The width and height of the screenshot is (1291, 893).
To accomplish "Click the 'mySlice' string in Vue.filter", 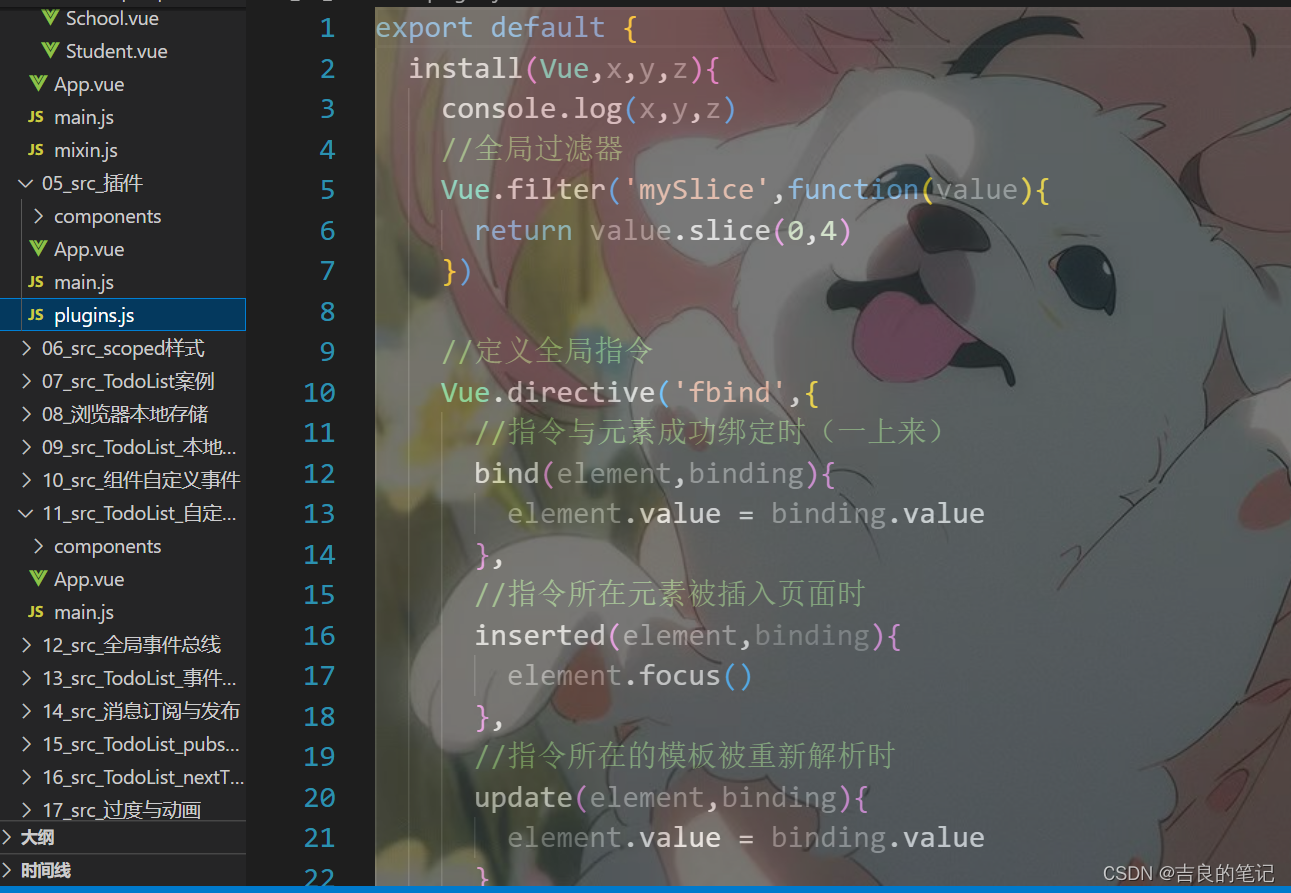I will tap(696, 190).
